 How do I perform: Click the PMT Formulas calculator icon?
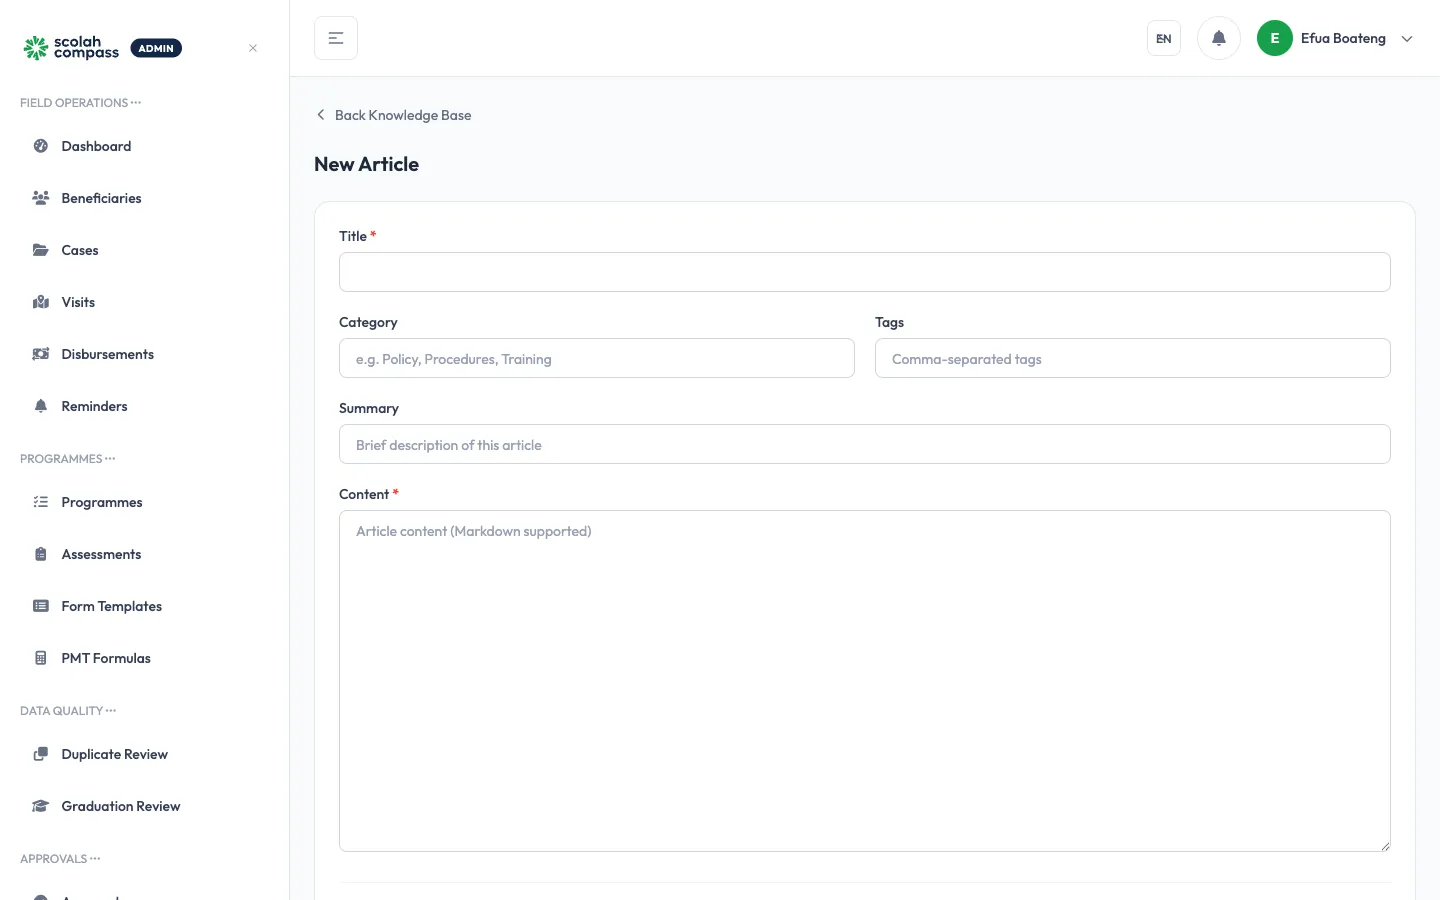click(41, 658)
